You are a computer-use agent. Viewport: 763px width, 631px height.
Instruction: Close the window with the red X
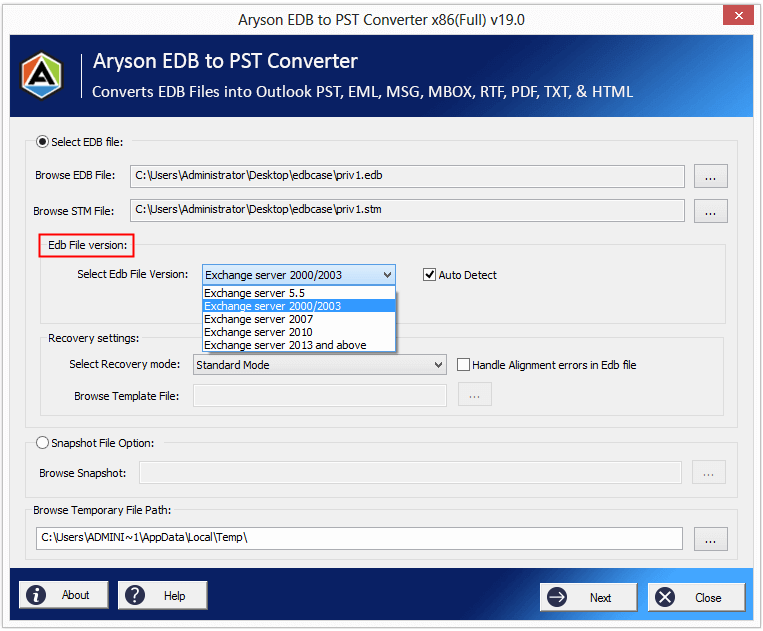(738, 16)
